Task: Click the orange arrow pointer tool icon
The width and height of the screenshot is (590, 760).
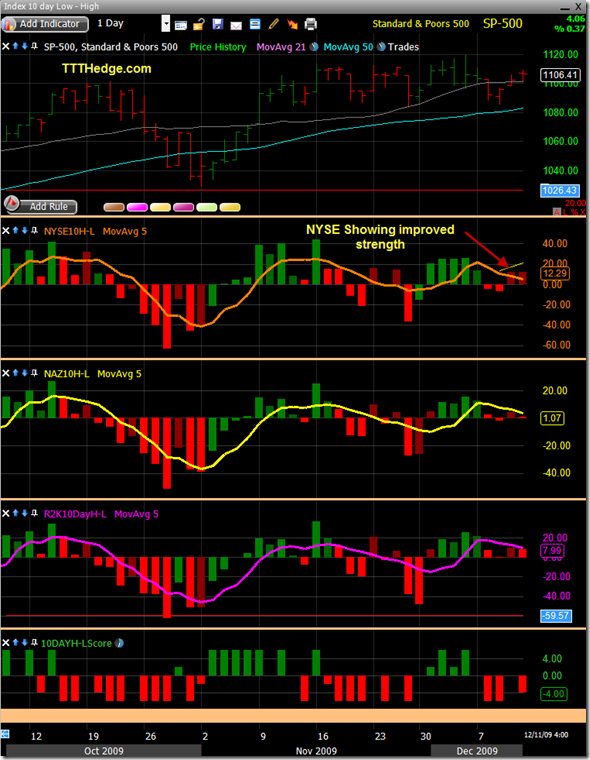Action: tap(292, 24)
